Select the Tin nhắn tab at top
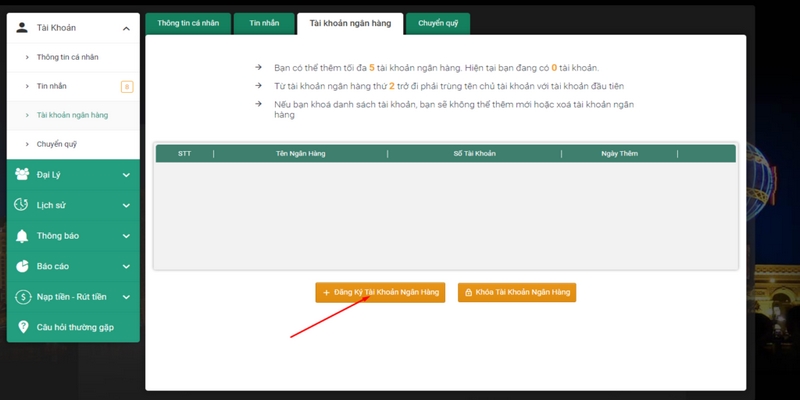800x400 pixels. click(263, 22)
